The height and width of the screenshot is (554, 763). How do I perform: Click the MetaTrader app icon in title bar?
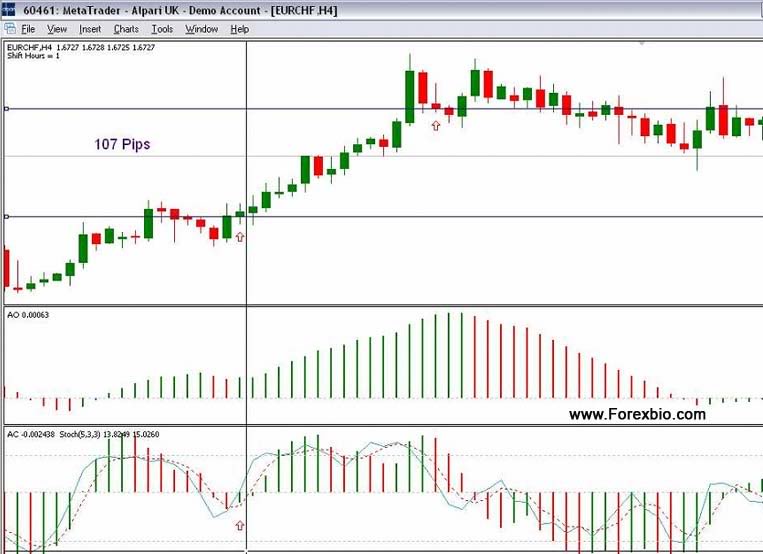point(8,9)
